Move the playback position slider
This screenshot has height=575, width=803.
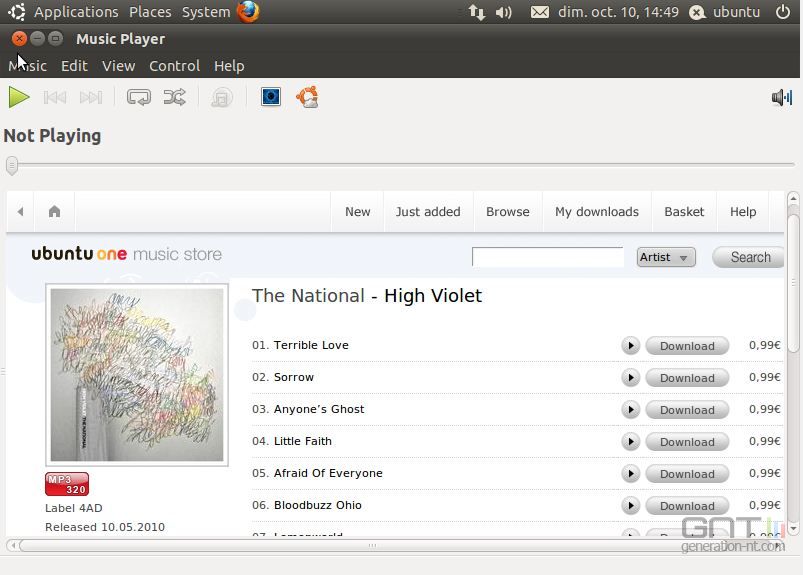point(12,165)
